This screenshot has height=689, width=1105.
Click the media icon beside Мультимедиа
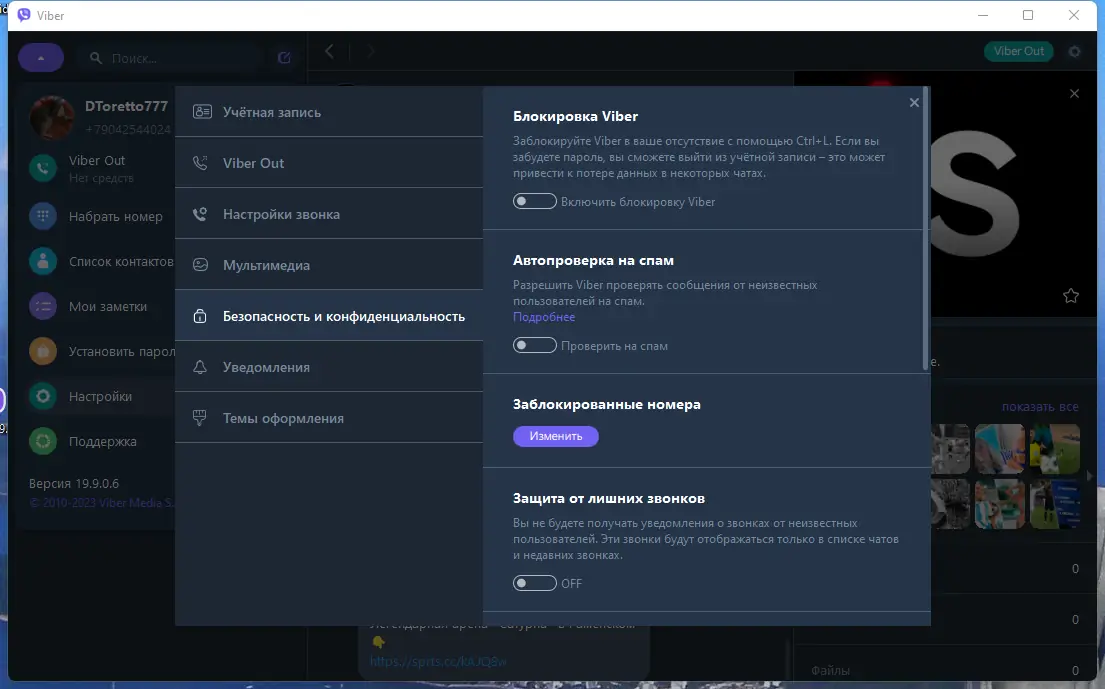click(200, 265)
